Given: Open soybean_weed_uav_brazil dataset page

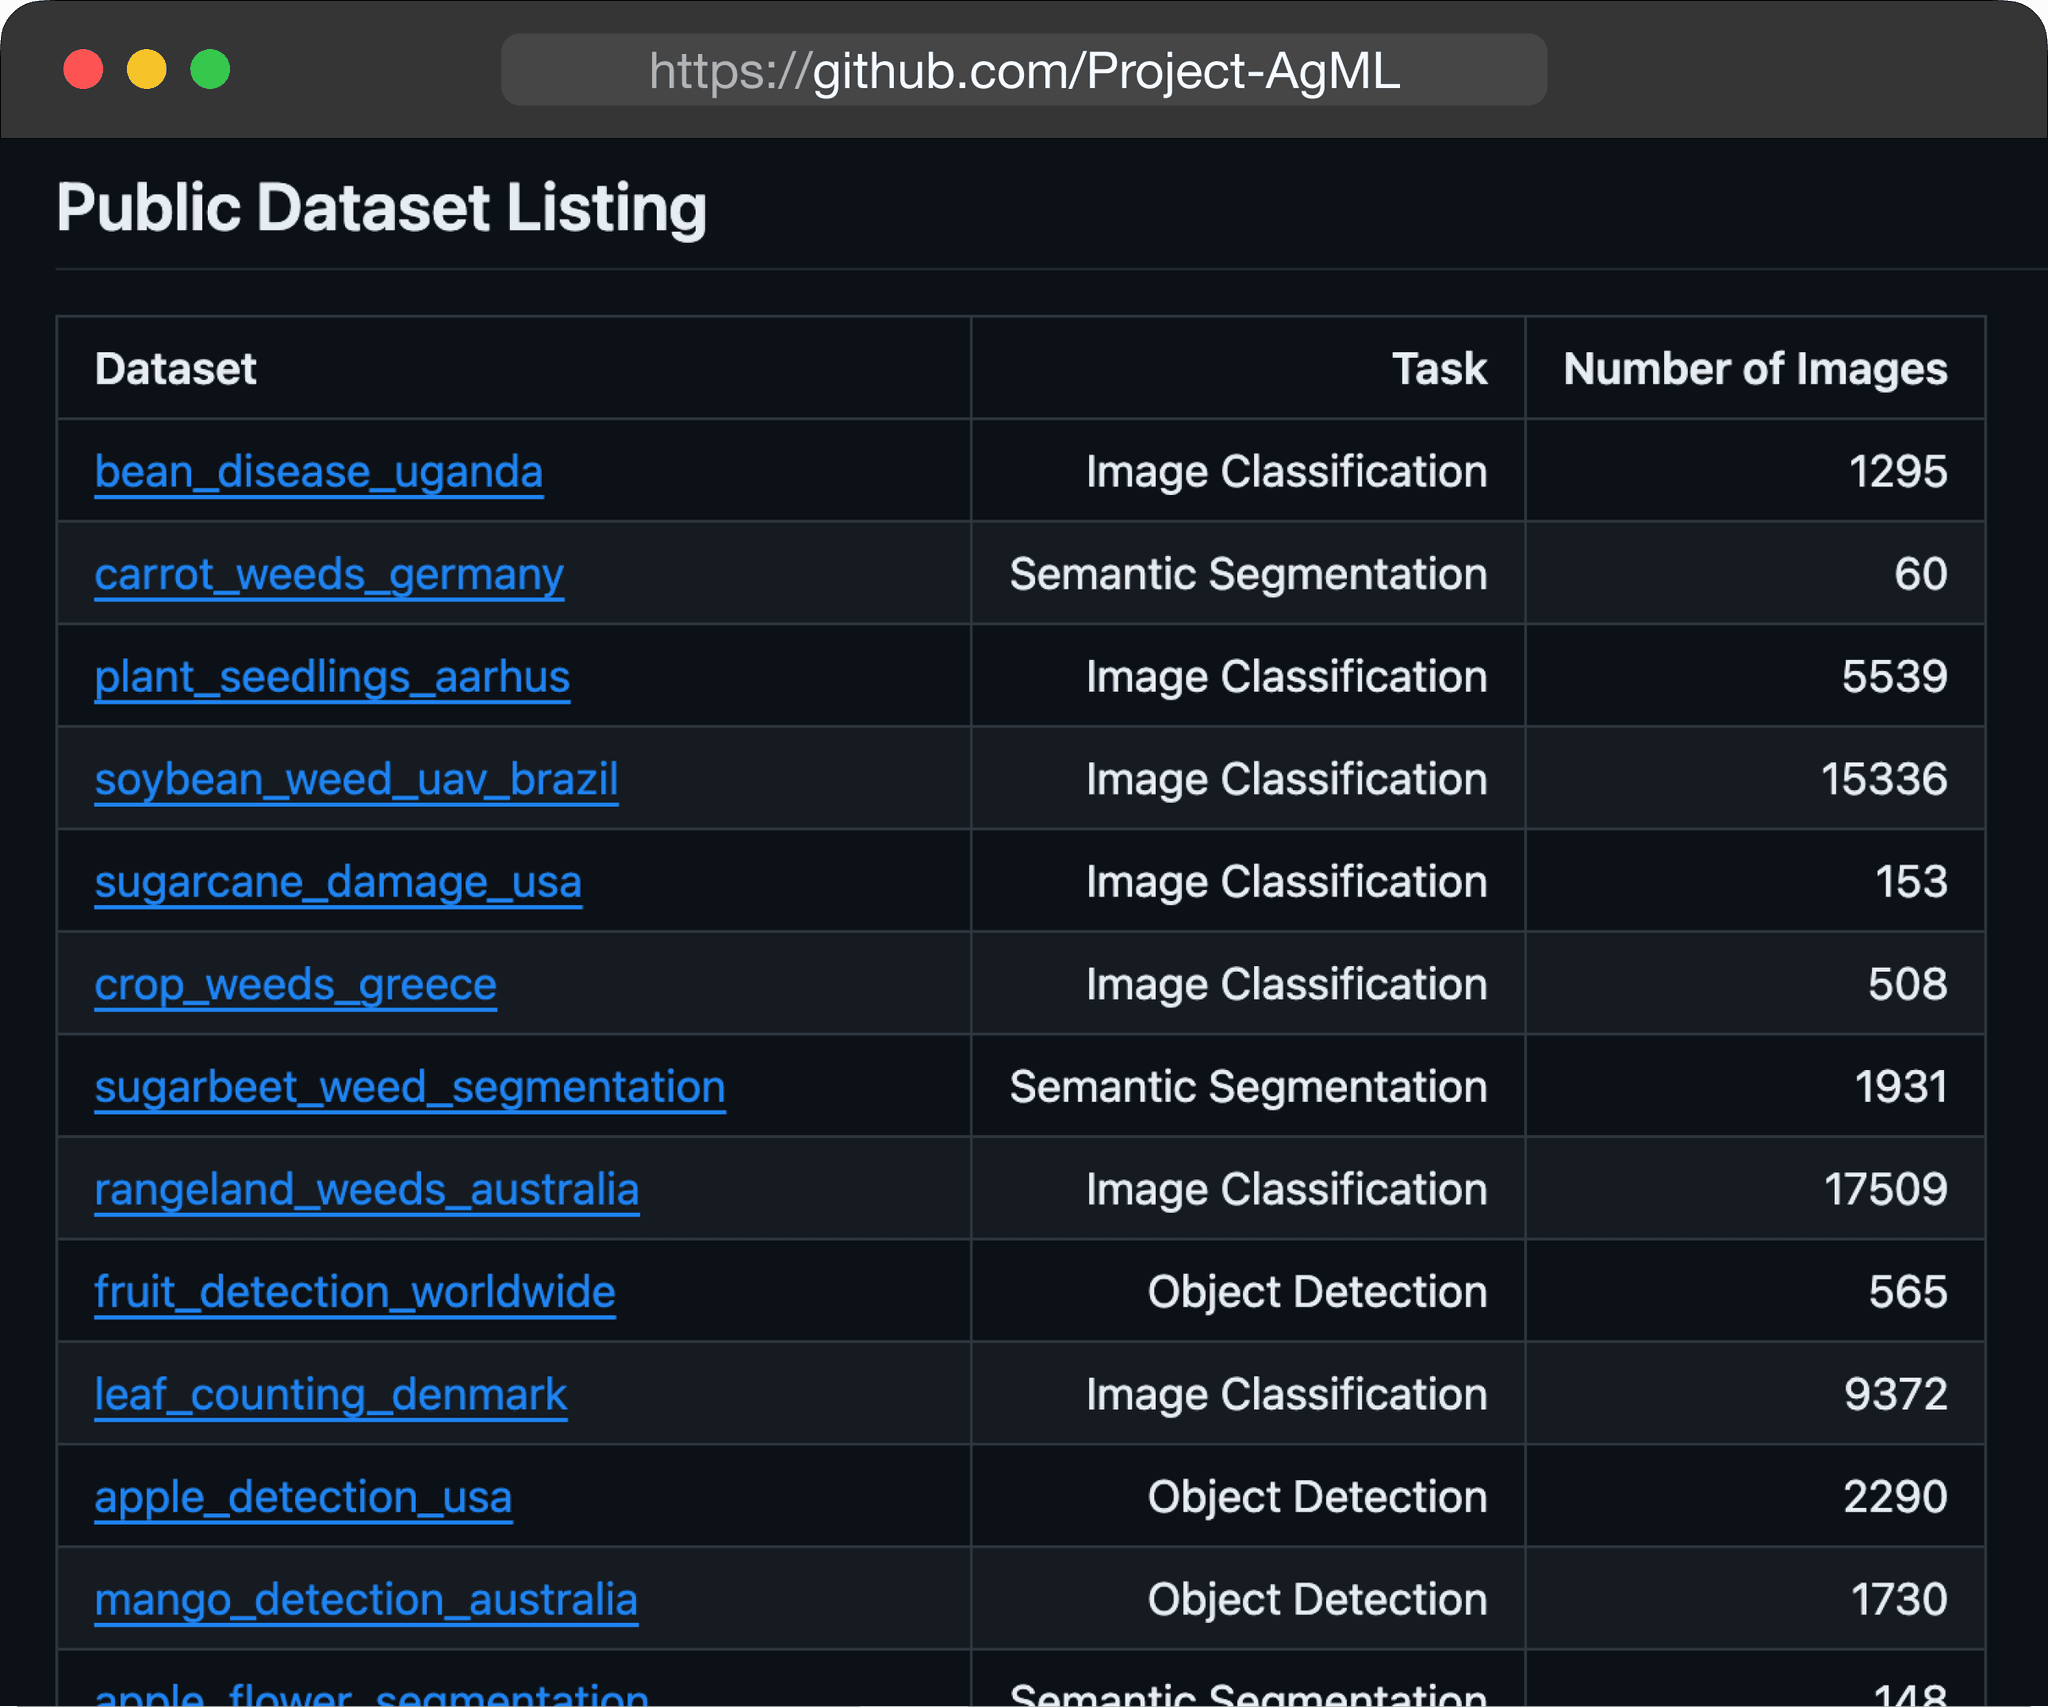Looking at the screenshot, I should point(356,779).
